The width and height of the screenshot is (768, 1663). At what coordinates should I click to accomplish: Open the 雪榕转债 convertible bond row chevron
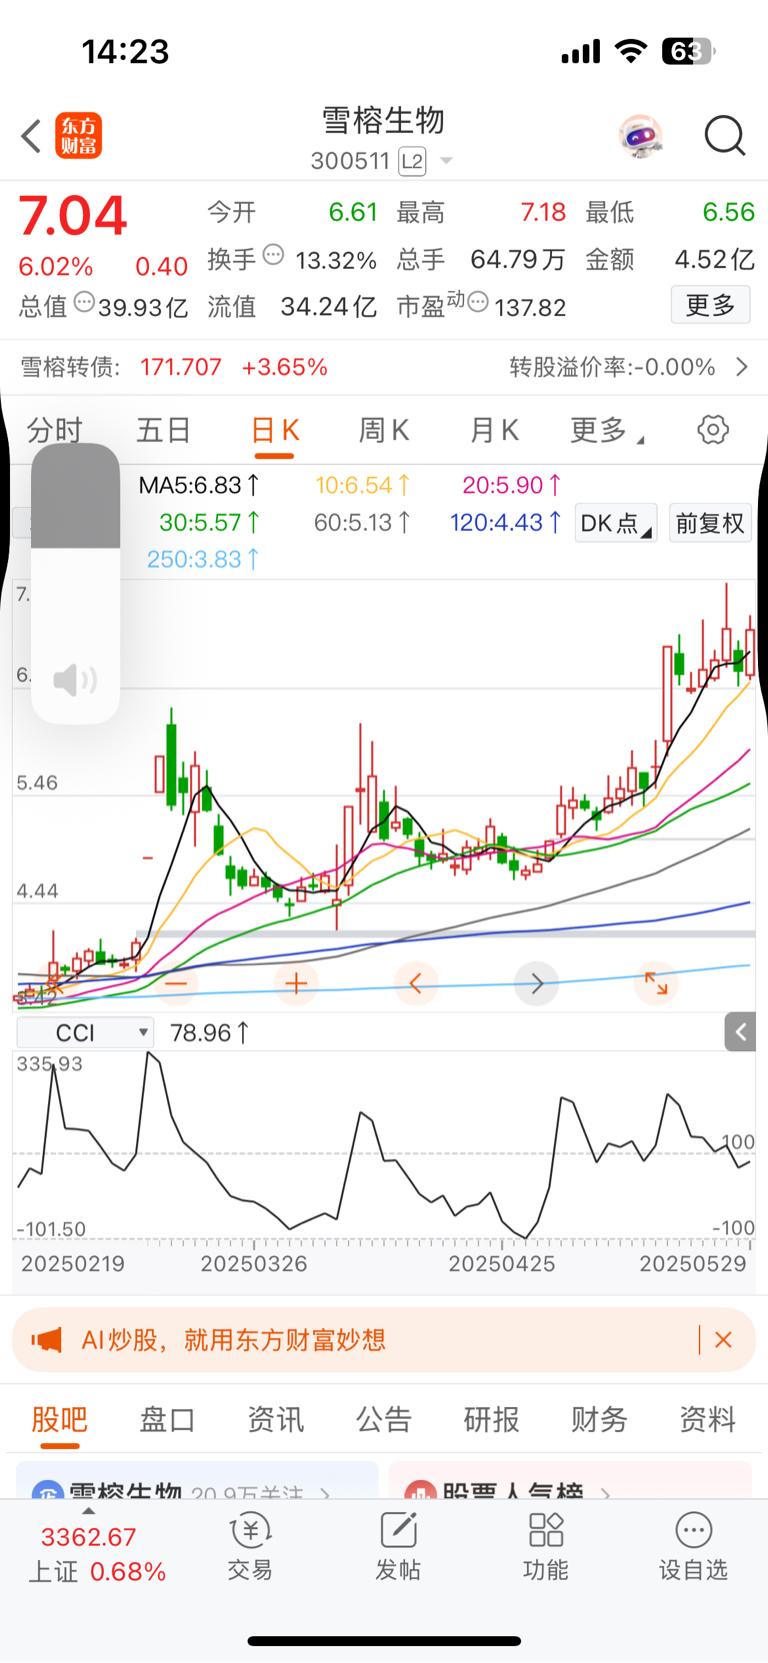[742, 367]
